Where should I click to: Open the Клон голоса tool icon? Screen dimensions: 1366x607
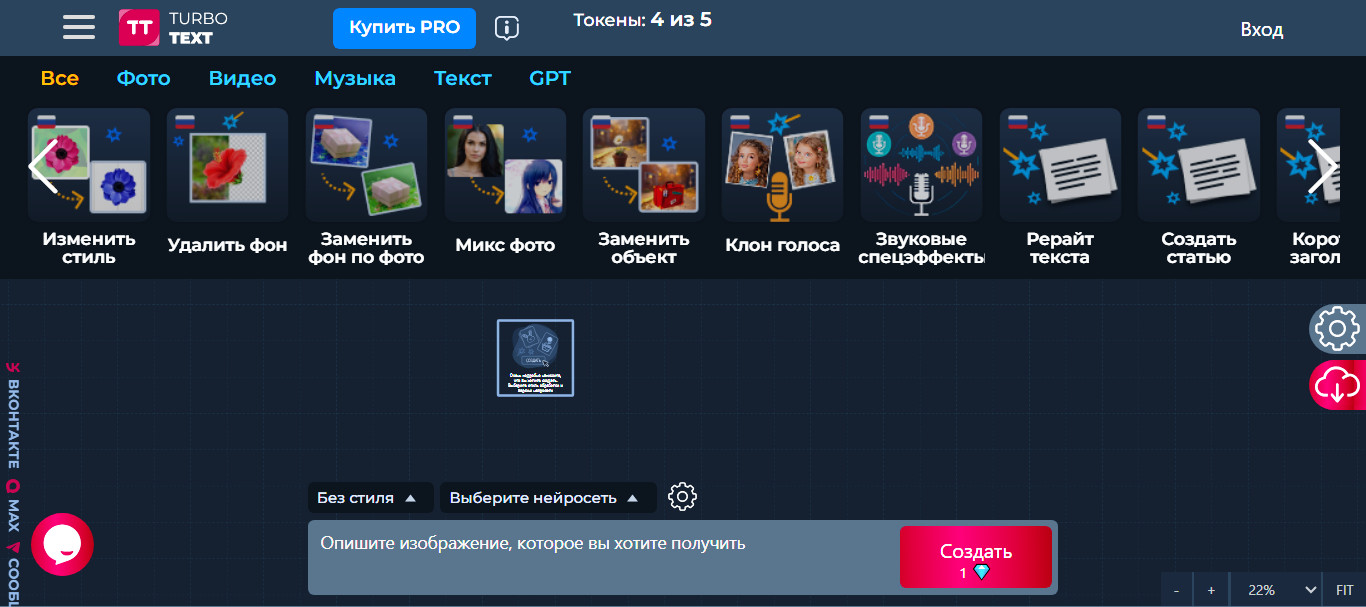782,165
